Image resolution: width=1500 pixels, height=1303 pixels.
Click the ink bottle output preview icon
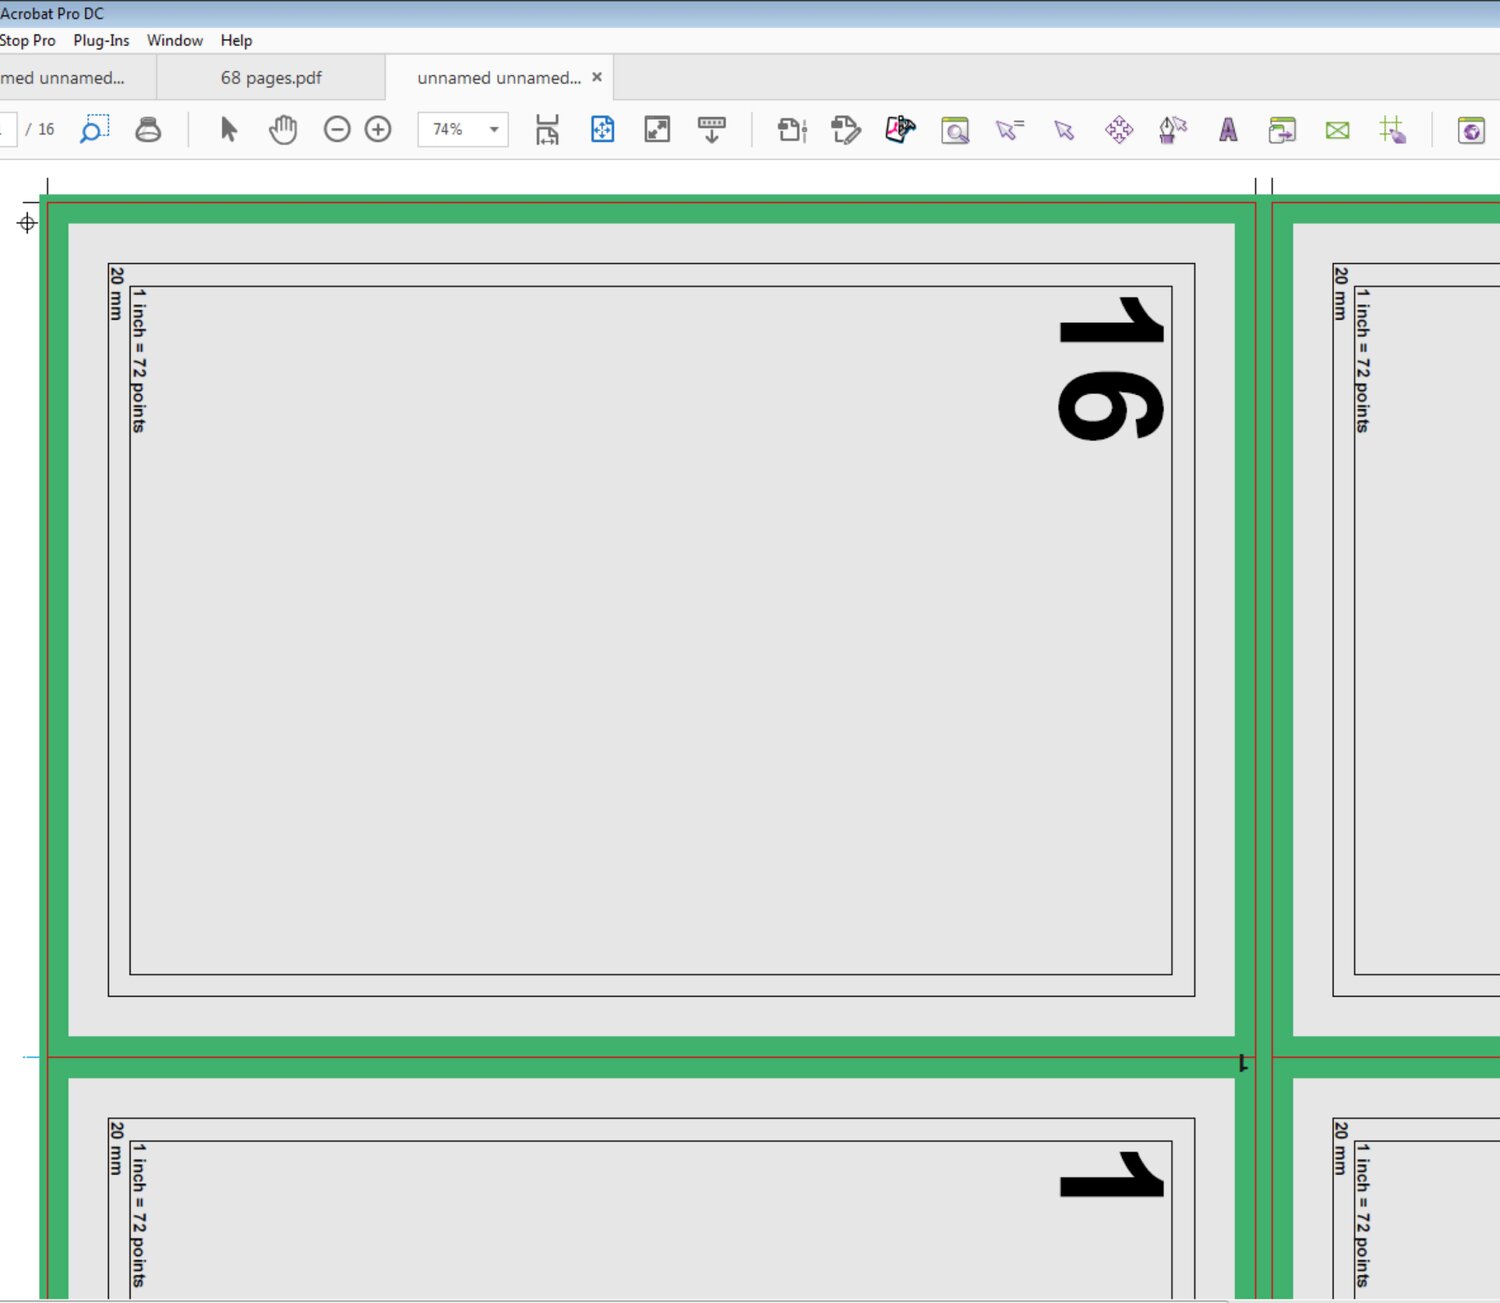(148, 129)
